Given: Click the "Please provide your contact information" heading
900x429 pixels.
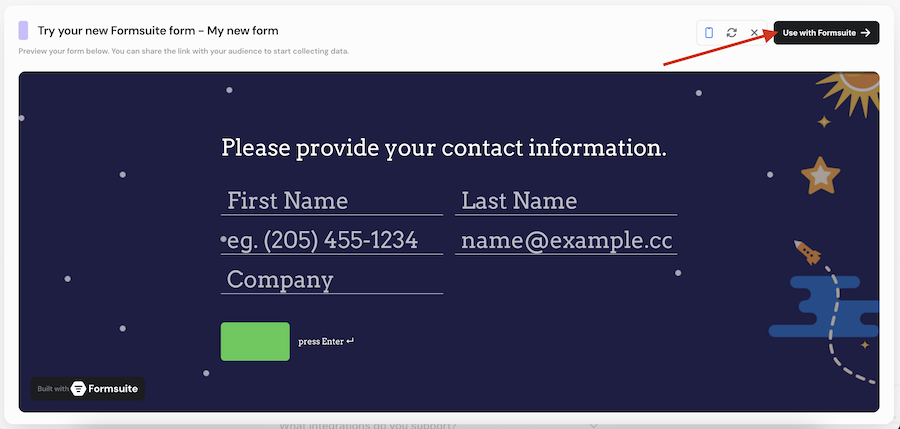Looking at the screenshot, I should coord(443,148).
